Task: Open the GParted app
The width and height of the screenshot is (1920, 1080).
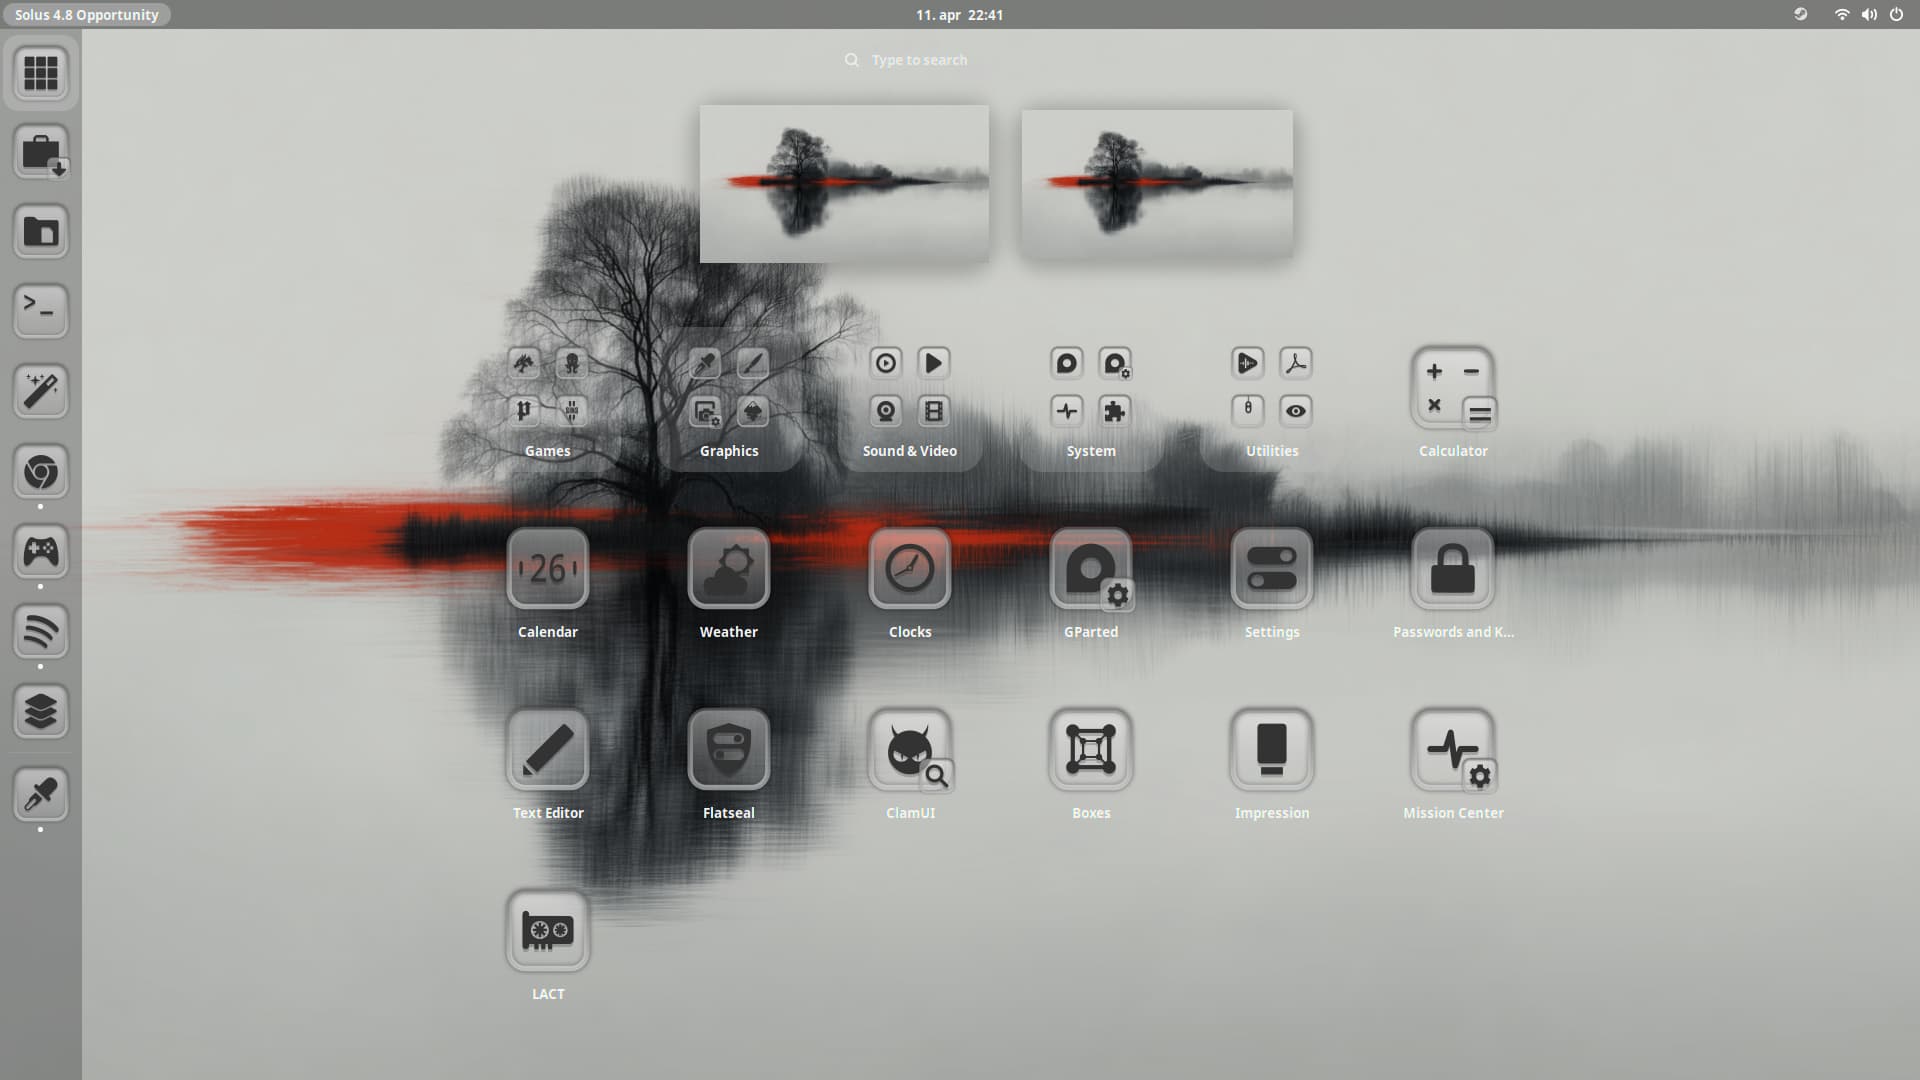Action: coord(1090,569)
